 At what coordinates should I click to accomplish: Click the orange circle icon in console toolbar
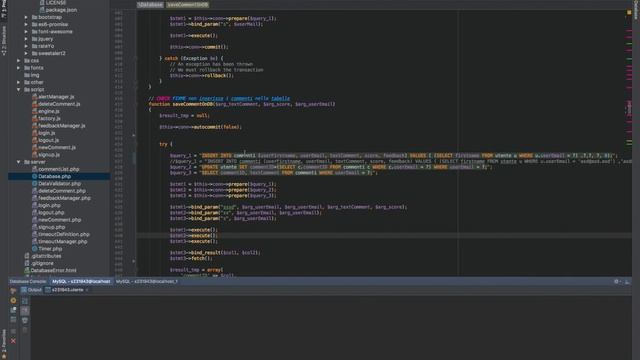pyautogui.click(x=13, y=300)
